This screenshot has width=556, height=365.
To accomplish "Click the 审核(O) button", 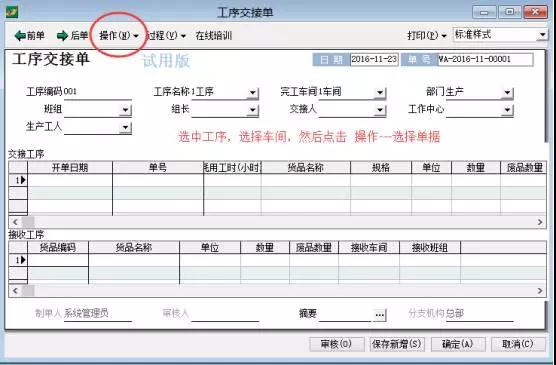I will (336, 344).
